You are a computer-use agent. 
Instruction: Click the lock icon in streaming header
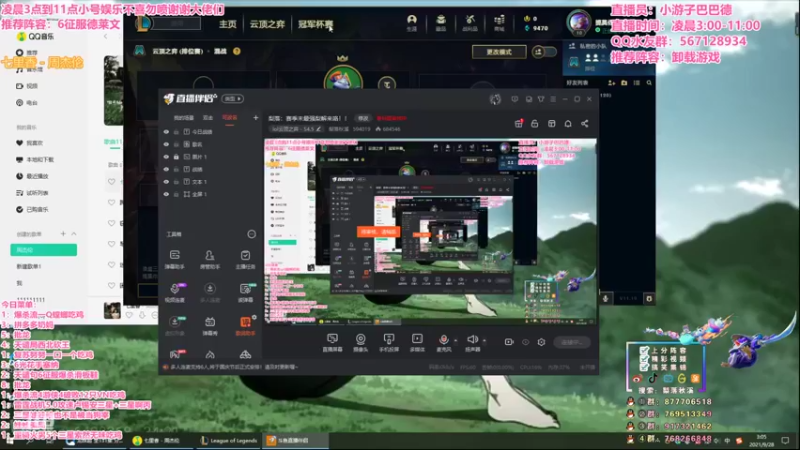[x=535, y=123]
